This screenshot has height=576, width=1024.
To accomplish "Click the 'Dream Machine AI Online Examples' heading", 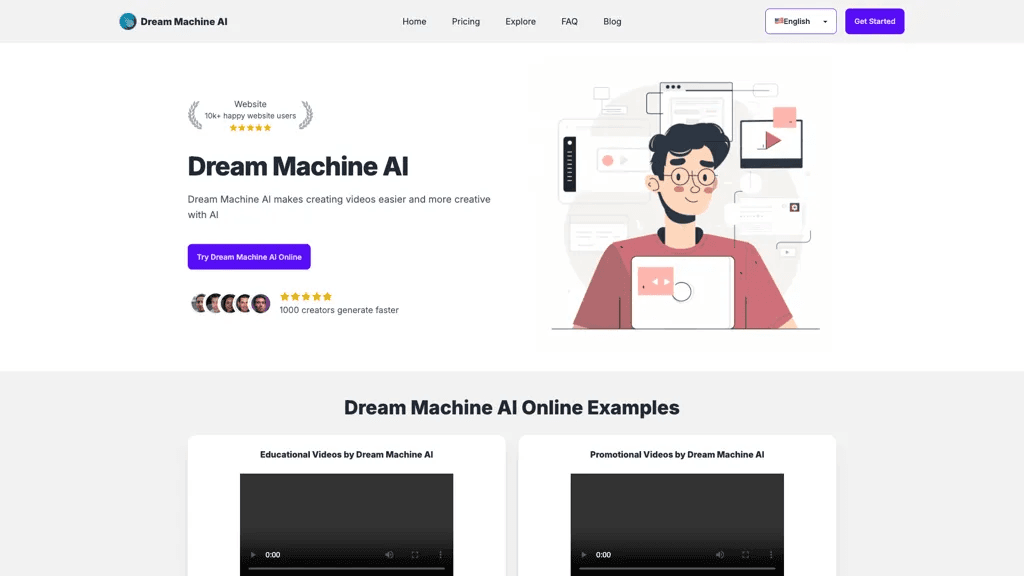I will 511,408.
